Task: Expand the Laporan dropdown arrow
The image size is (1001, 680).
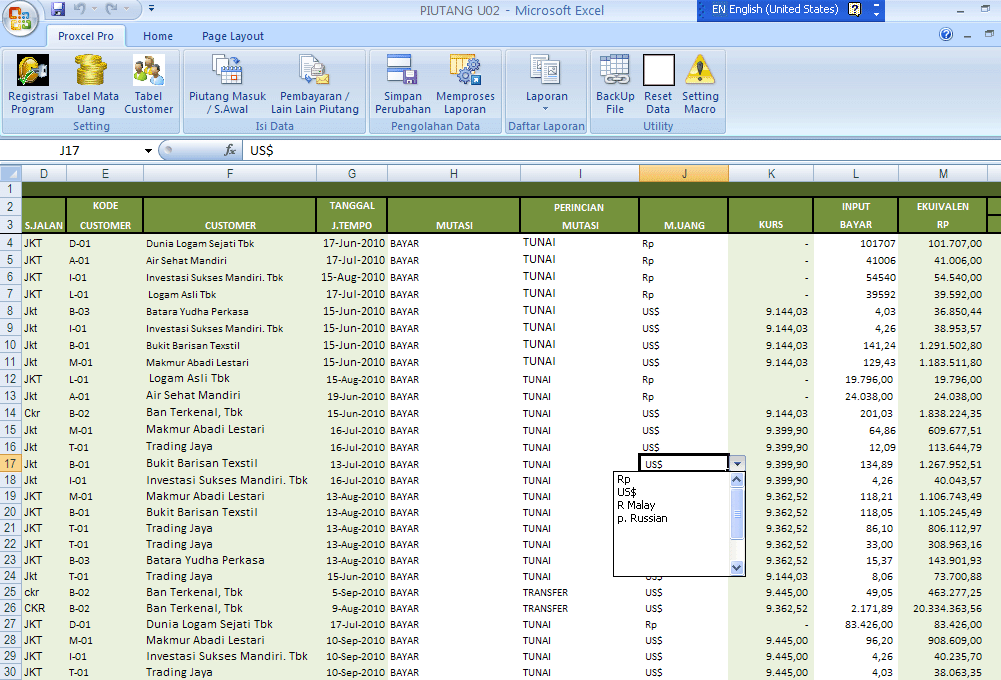Action: 546,109
